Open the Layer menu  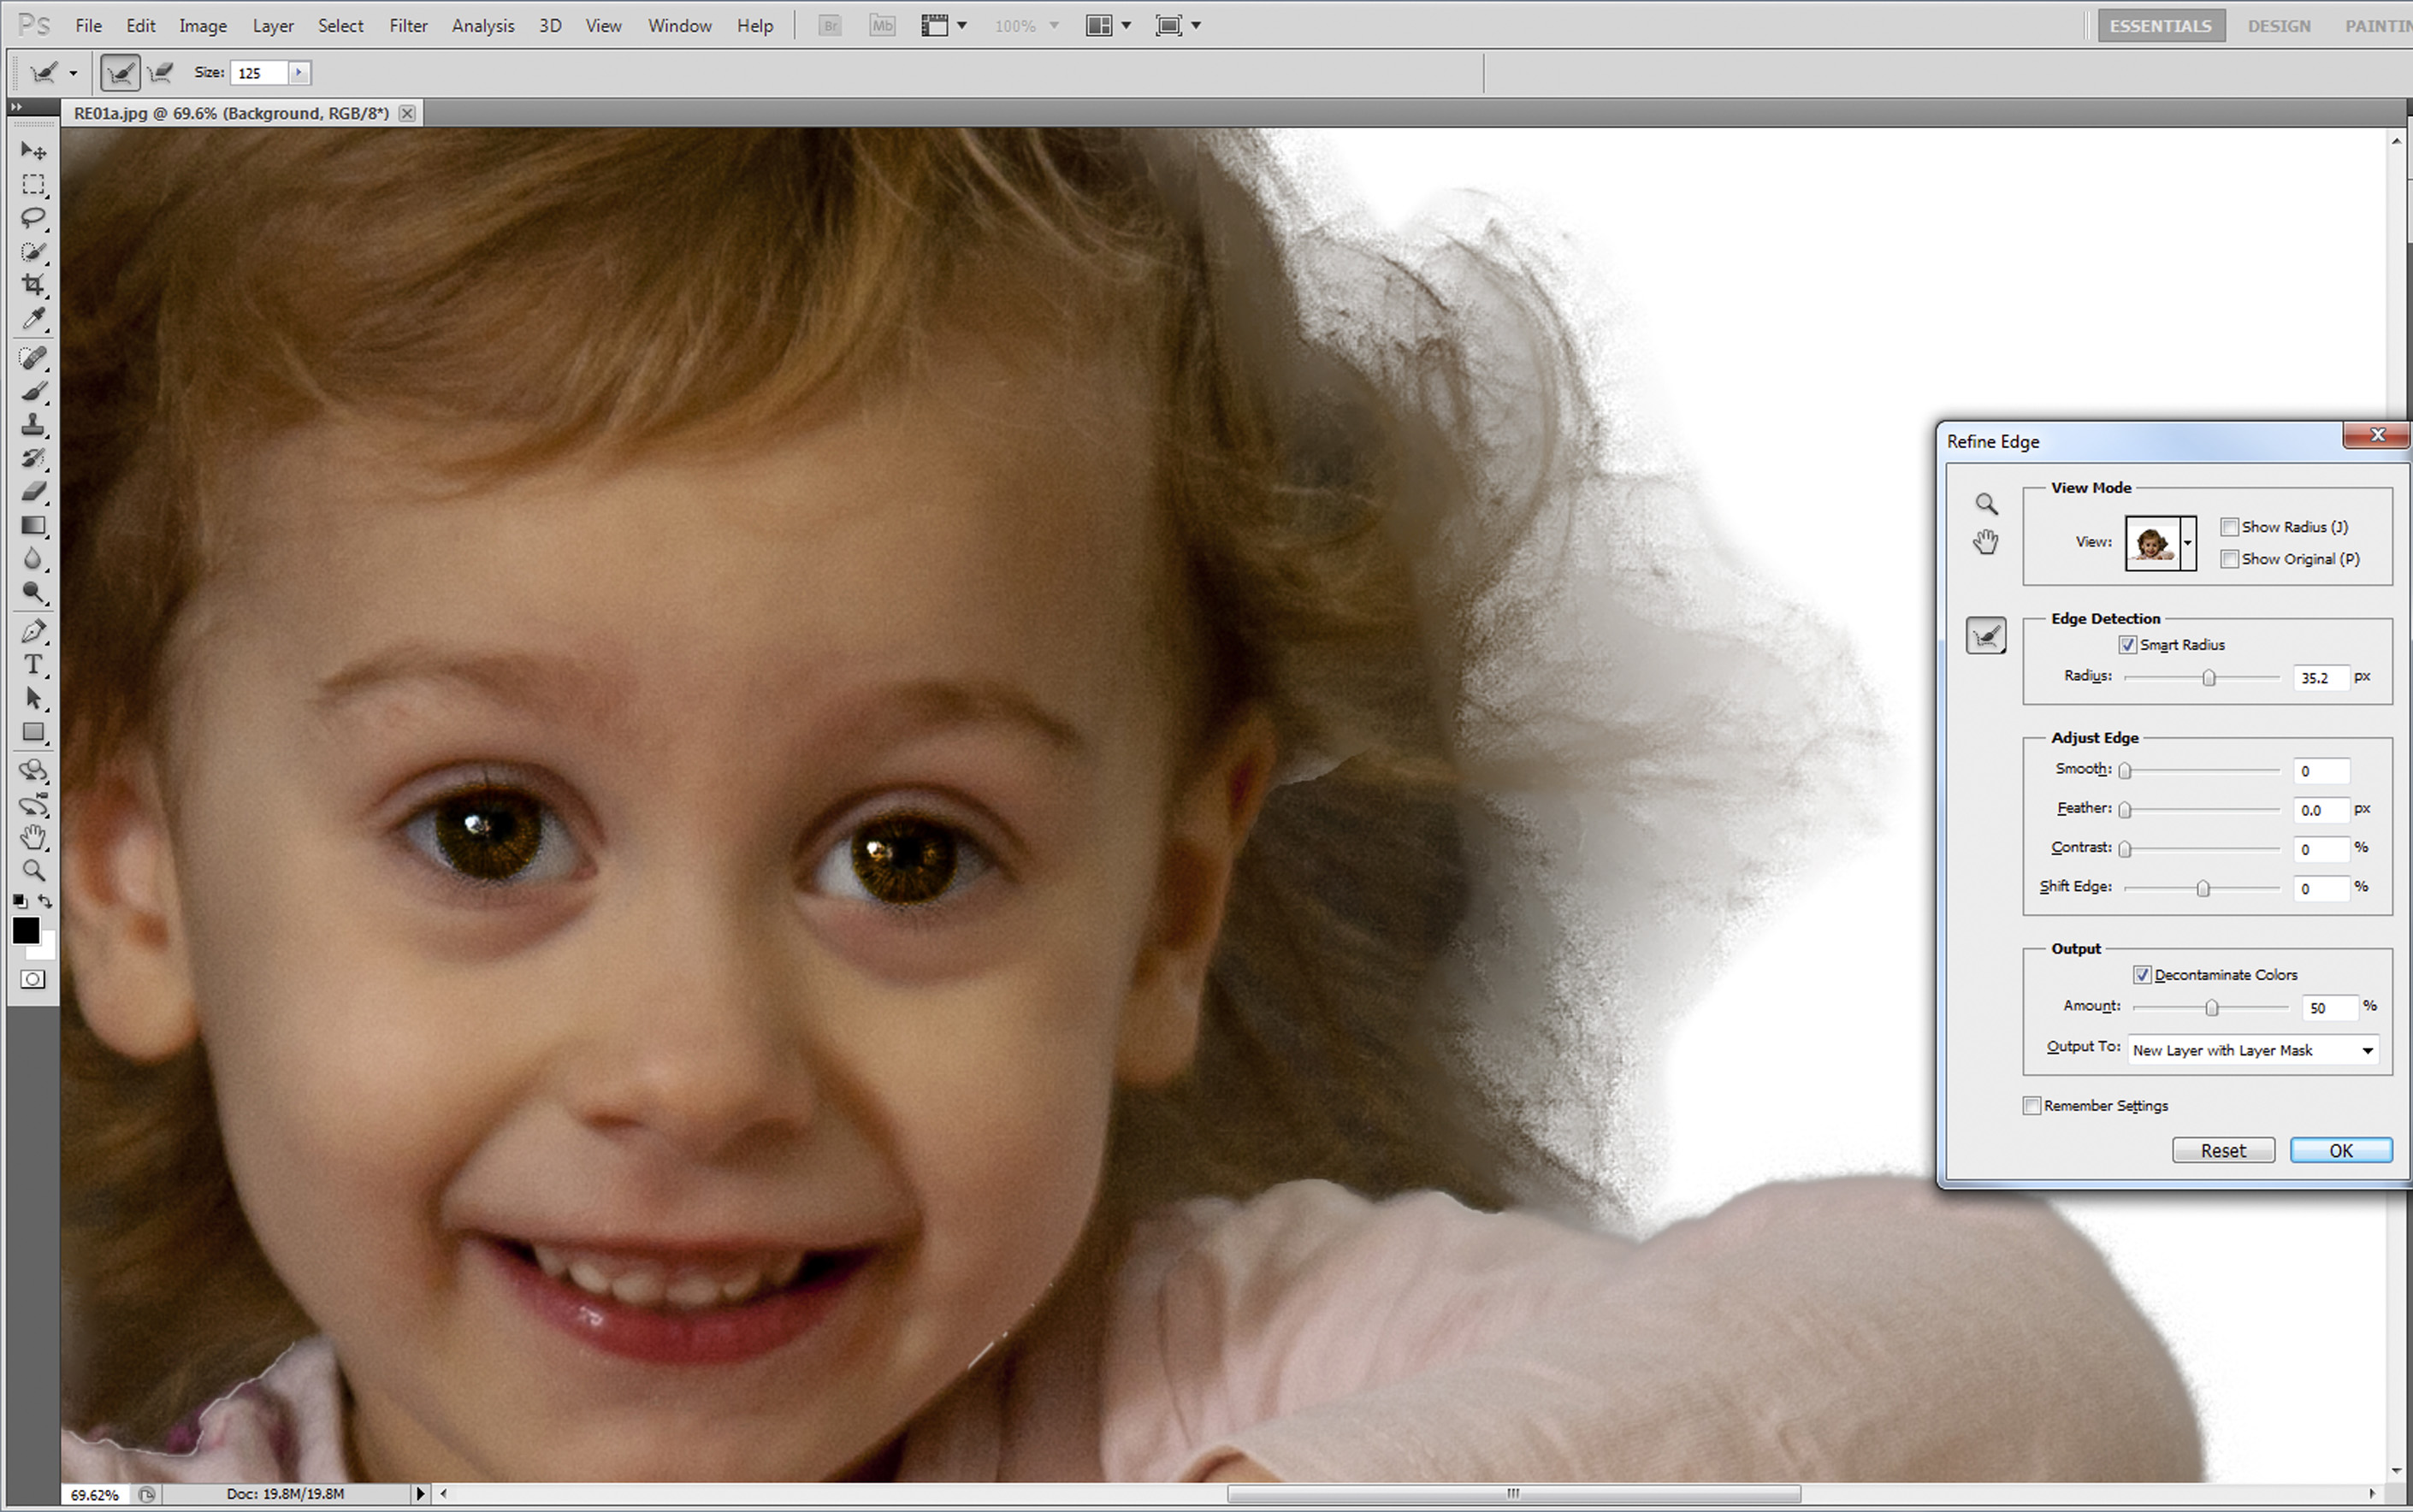(x=273, y=26)
